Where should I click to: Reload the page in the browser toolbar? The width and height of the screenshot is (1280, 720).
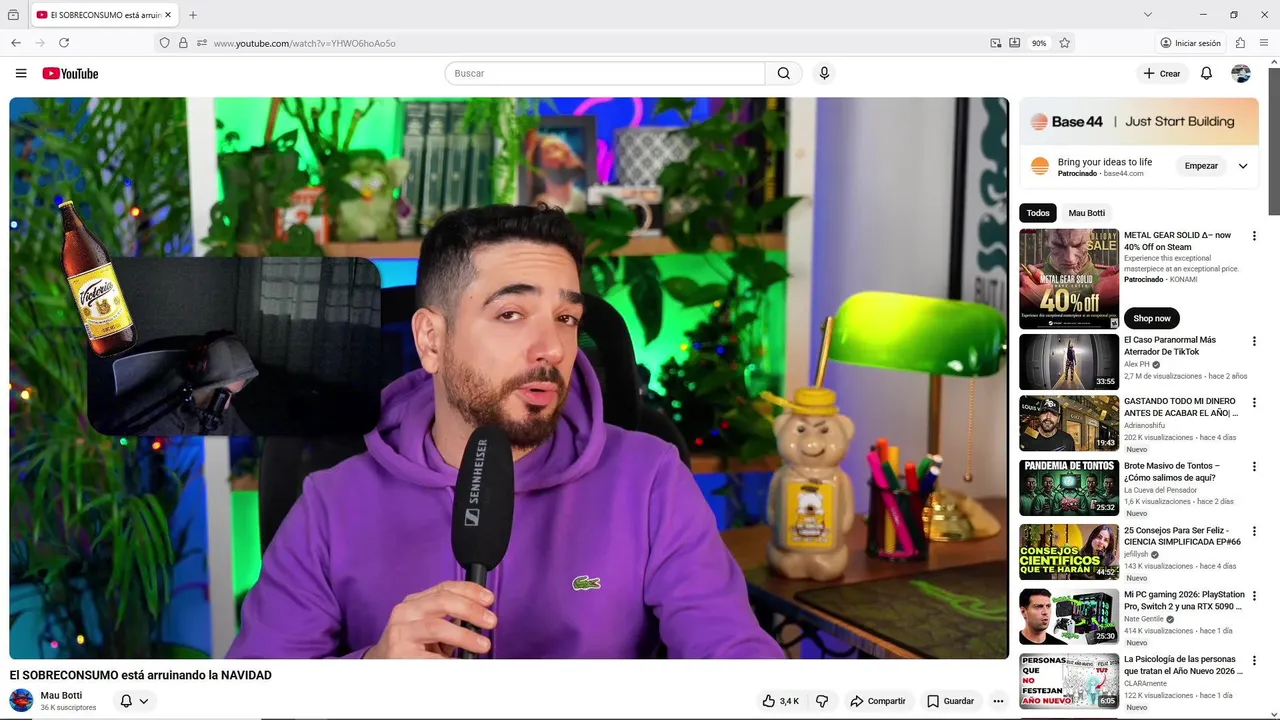(64, 43)
